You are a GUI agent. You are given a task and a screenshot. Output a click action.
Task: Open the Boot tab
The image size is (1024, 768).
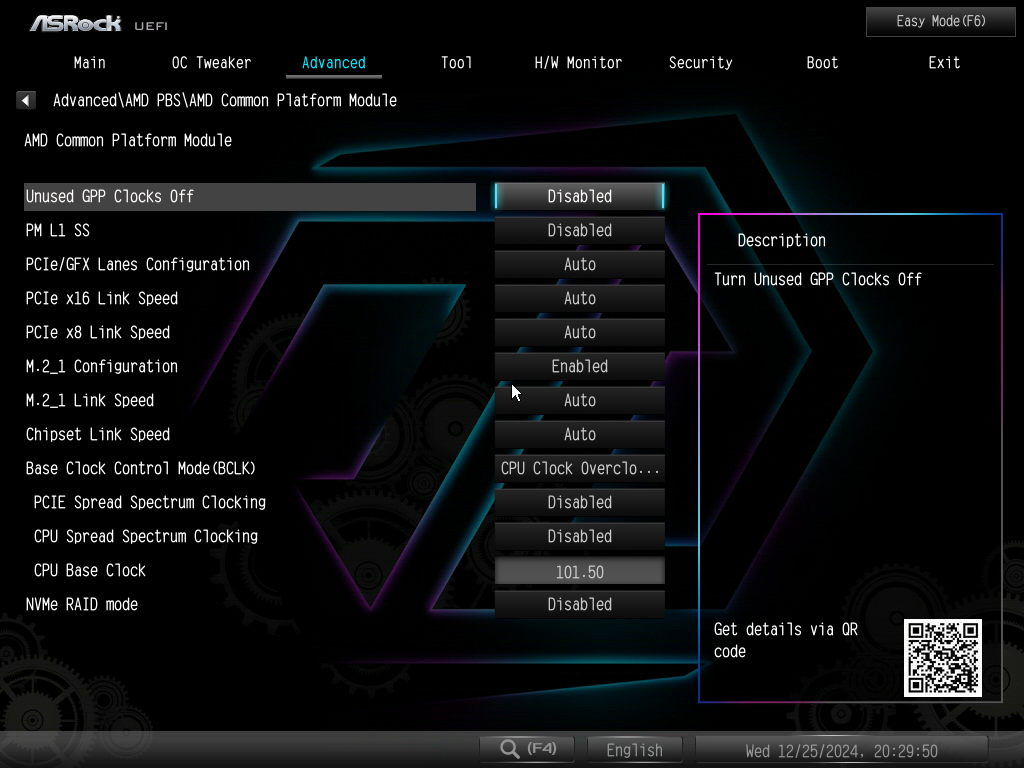click(x=822, y=63)
